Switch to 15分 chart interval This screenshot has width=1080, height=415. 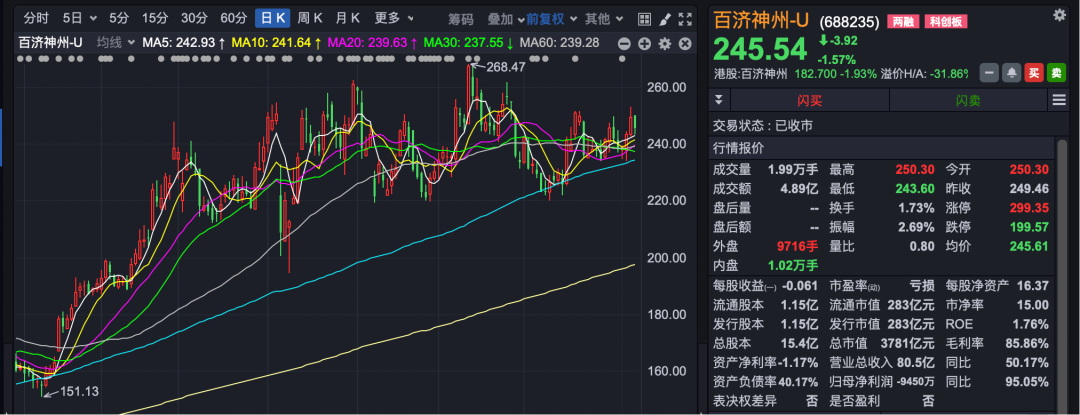click(154, 19)
